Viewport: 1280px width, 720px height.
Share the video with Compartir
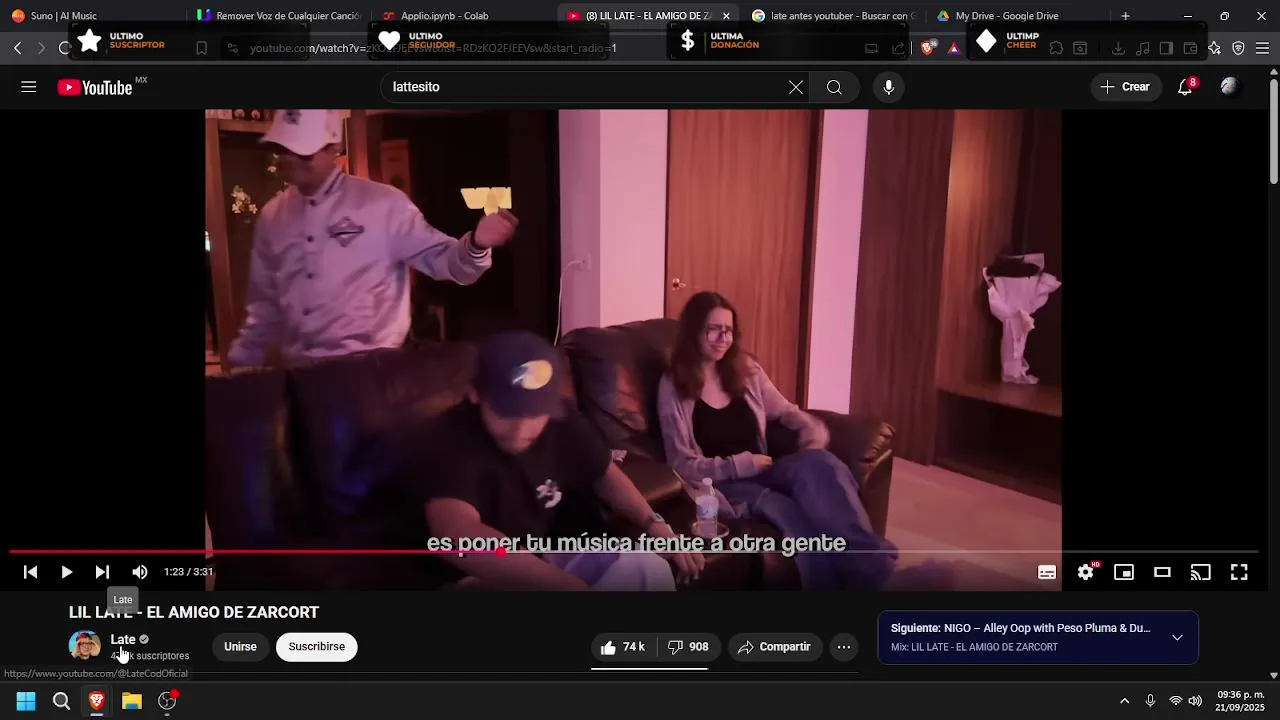point(774,647)
